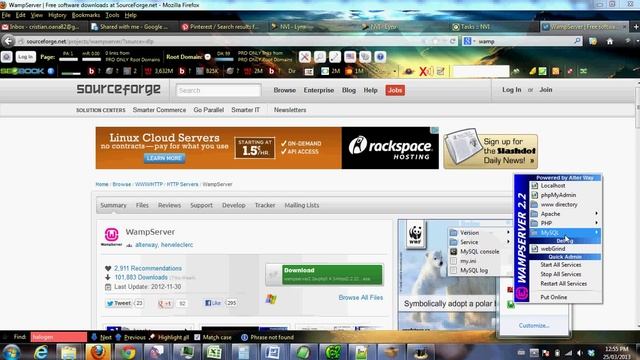640x360 pixels.
Task: Click the Windows Start orb
Action: point(11,352)
